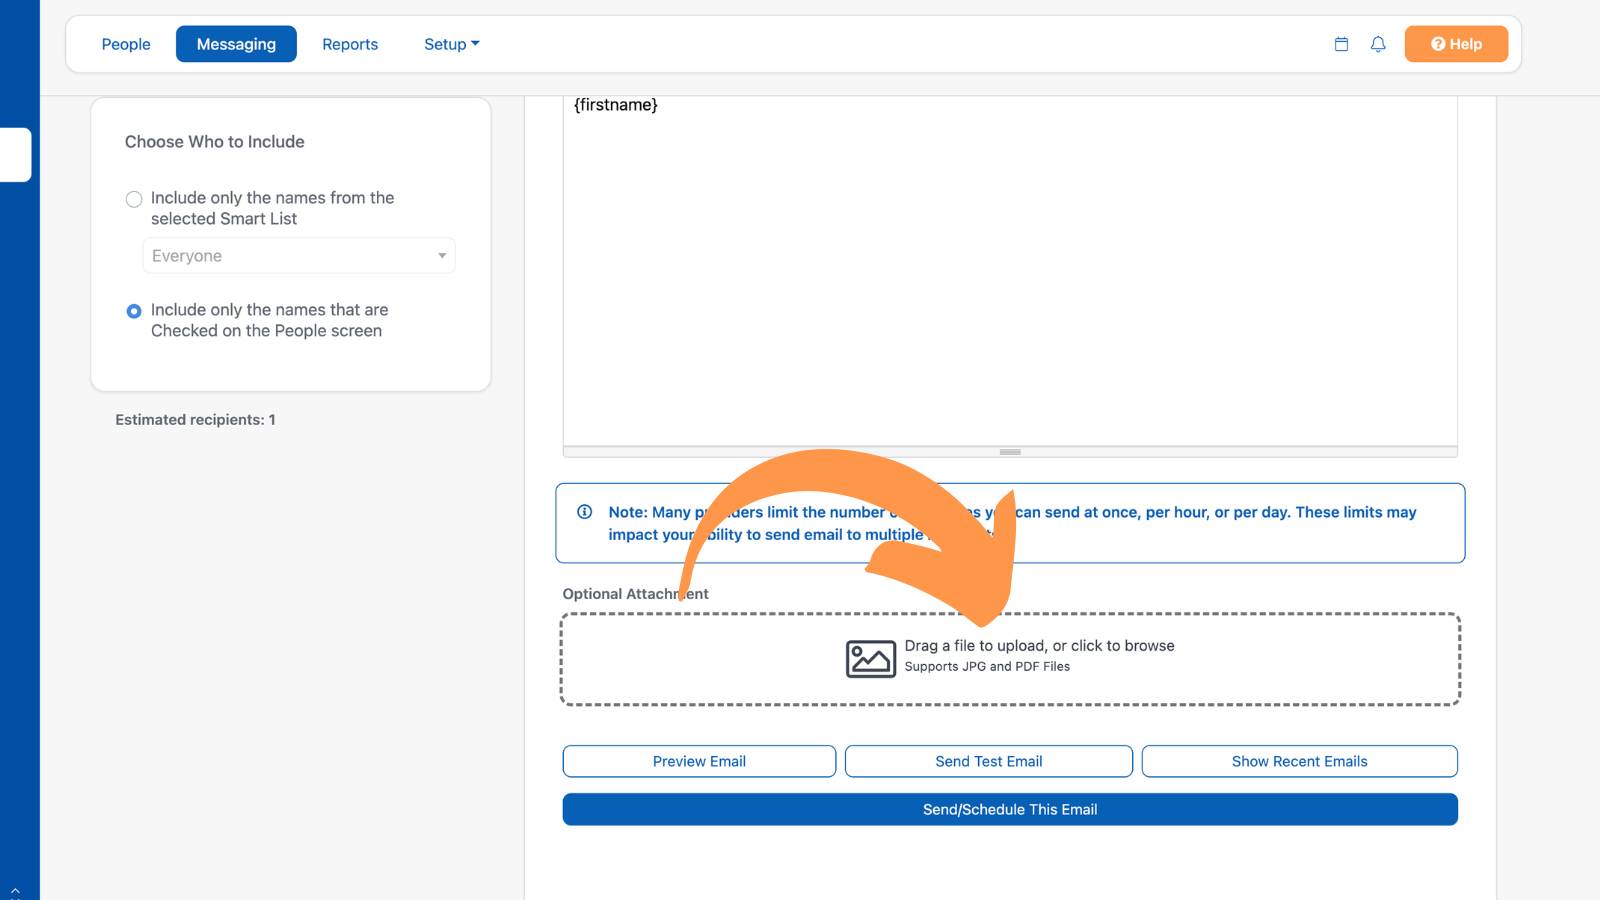Viewport: 1600px width, 900px height.
Task: Click the chevron icon in the blue sidebar
Action: tap(15, 890)
